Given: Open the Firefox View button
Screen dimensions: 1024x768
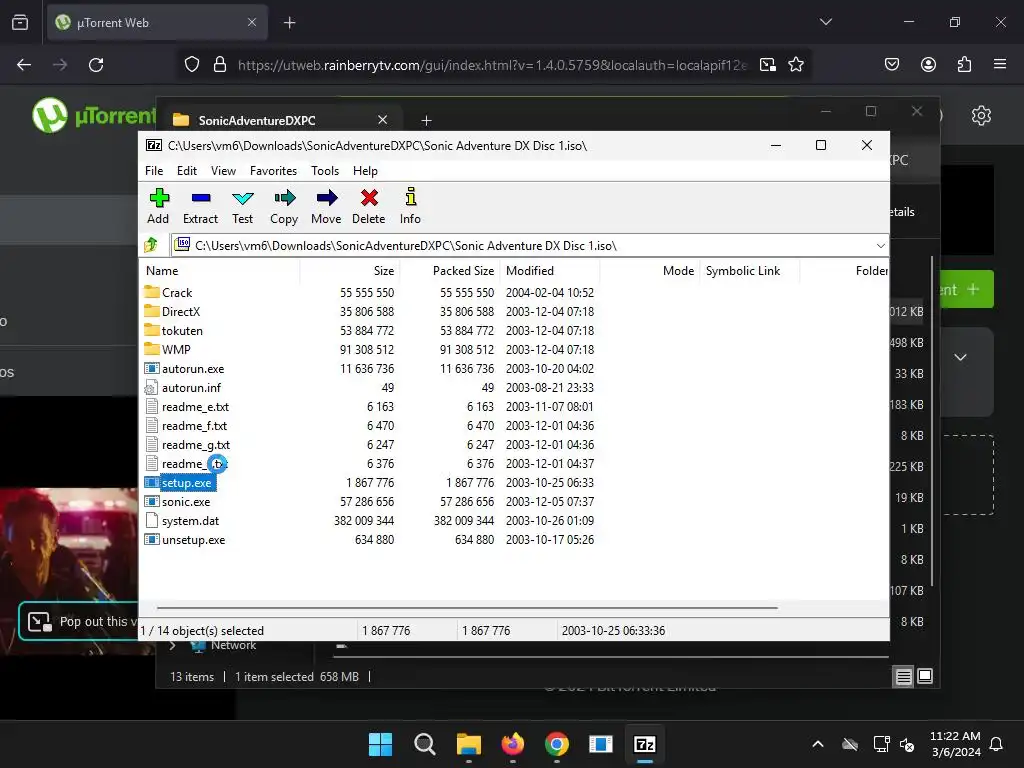Looking at the screenshot, I should pyautogui.click(x=20, y=22).
